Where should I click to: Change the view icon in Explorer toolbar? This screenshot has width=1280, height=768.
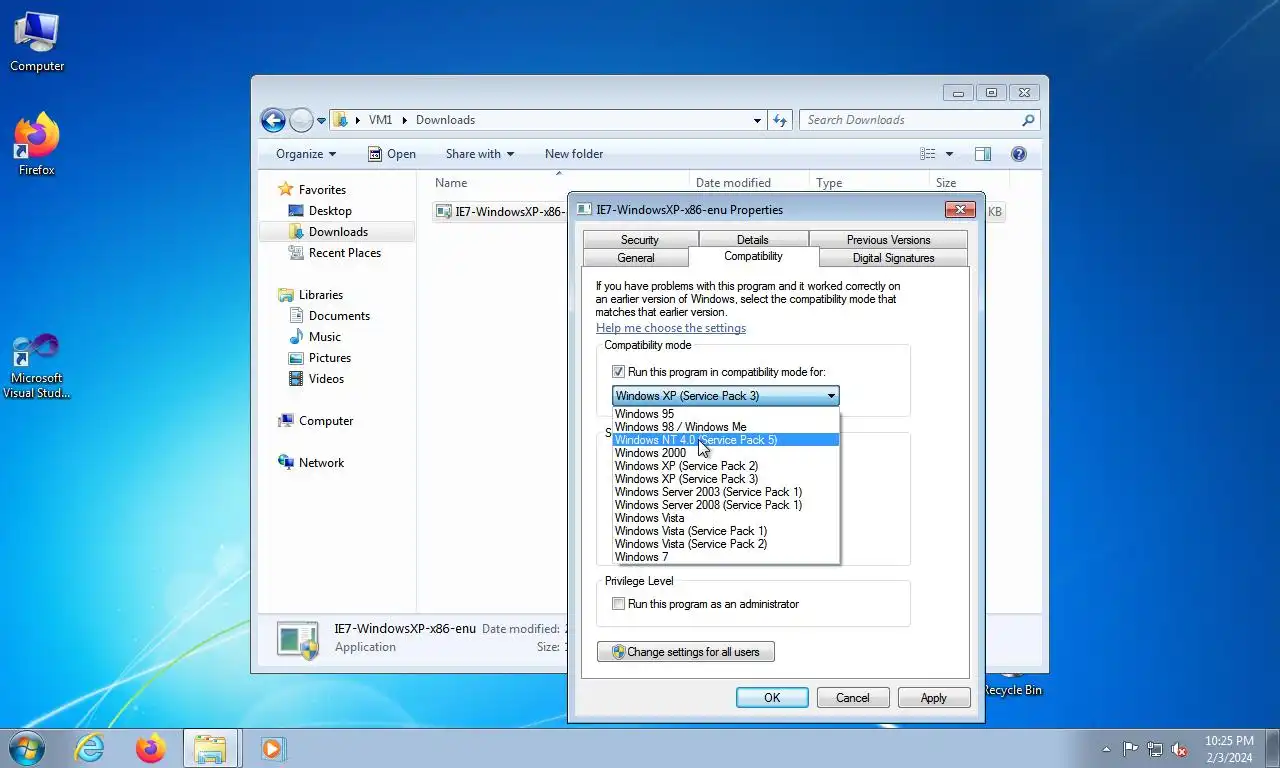pyautogui.click(x=928, y=154)
